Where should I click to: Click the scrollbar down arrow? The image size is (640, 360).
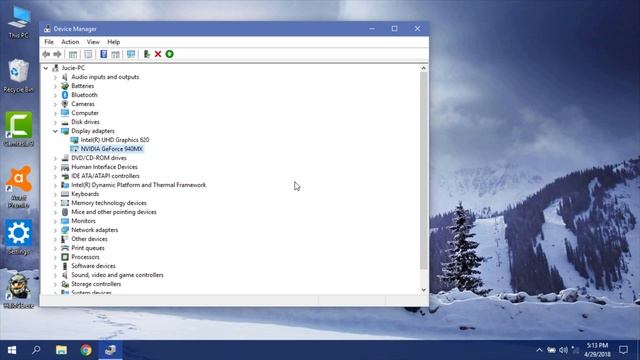click(x=424, y=290)
